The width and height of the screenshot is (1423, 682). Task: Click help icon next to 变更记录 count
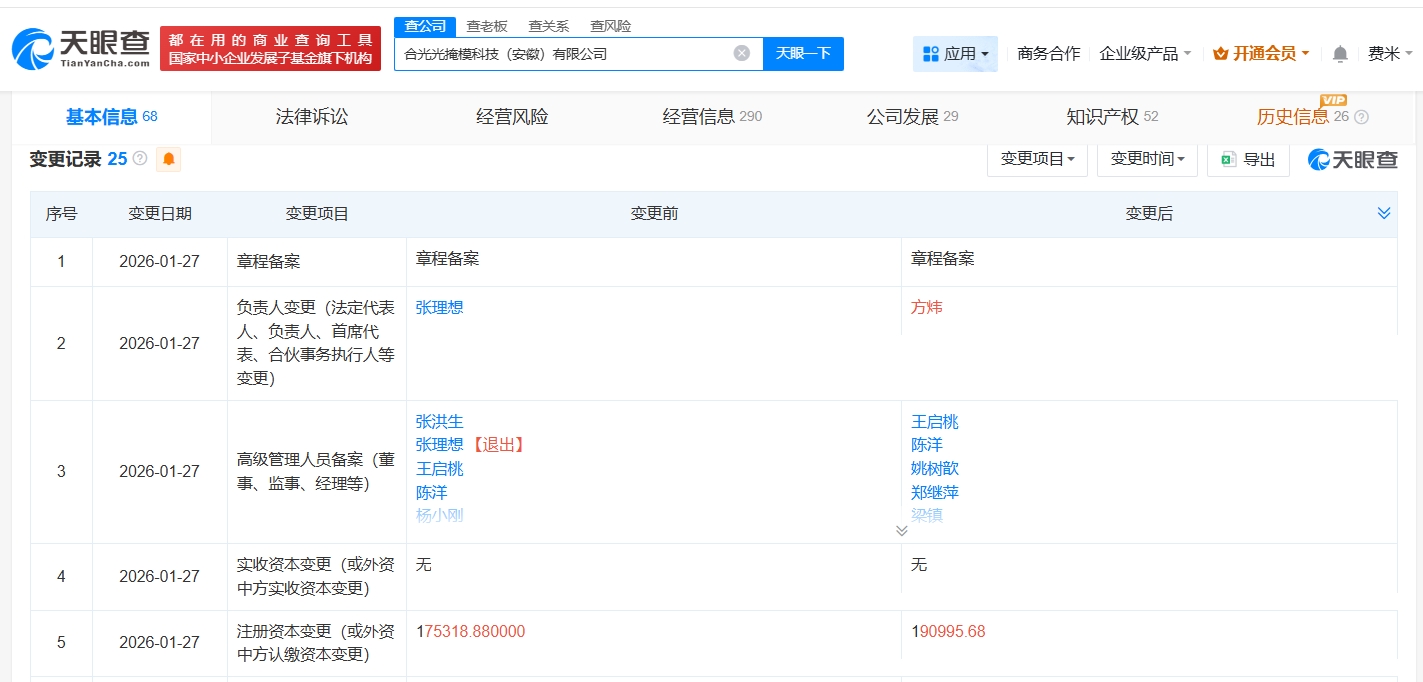click(x=140, y=159)
